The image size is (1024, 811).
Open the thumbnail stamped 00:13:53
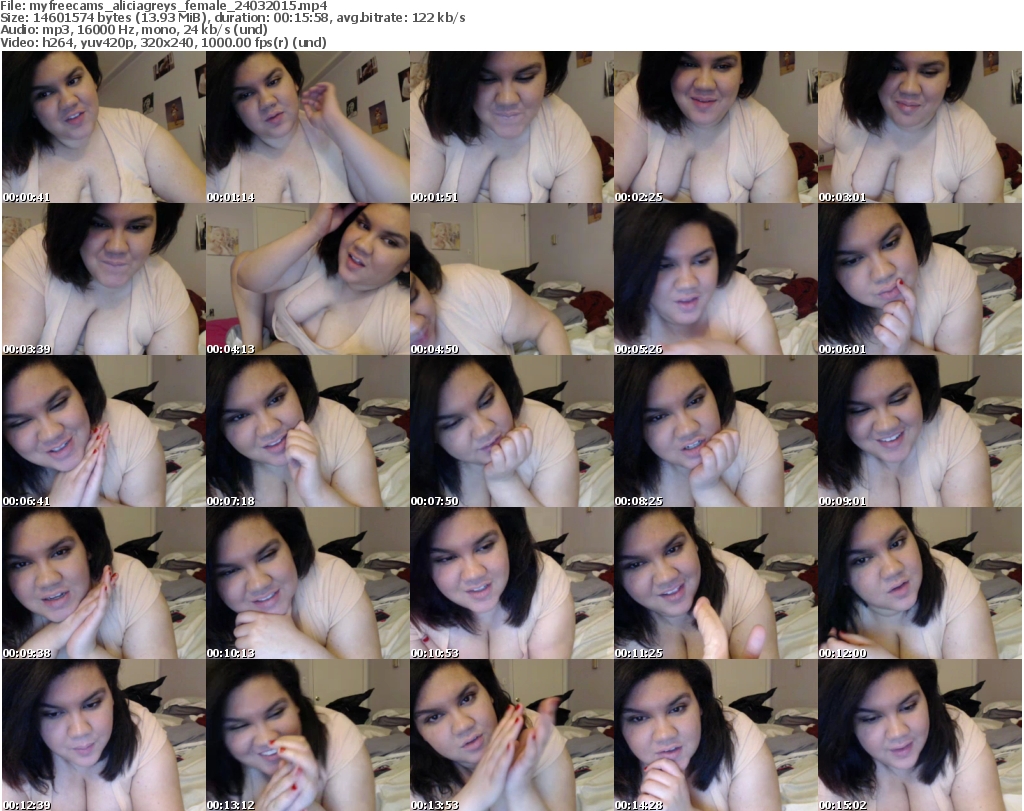click(x=511, y=735)
